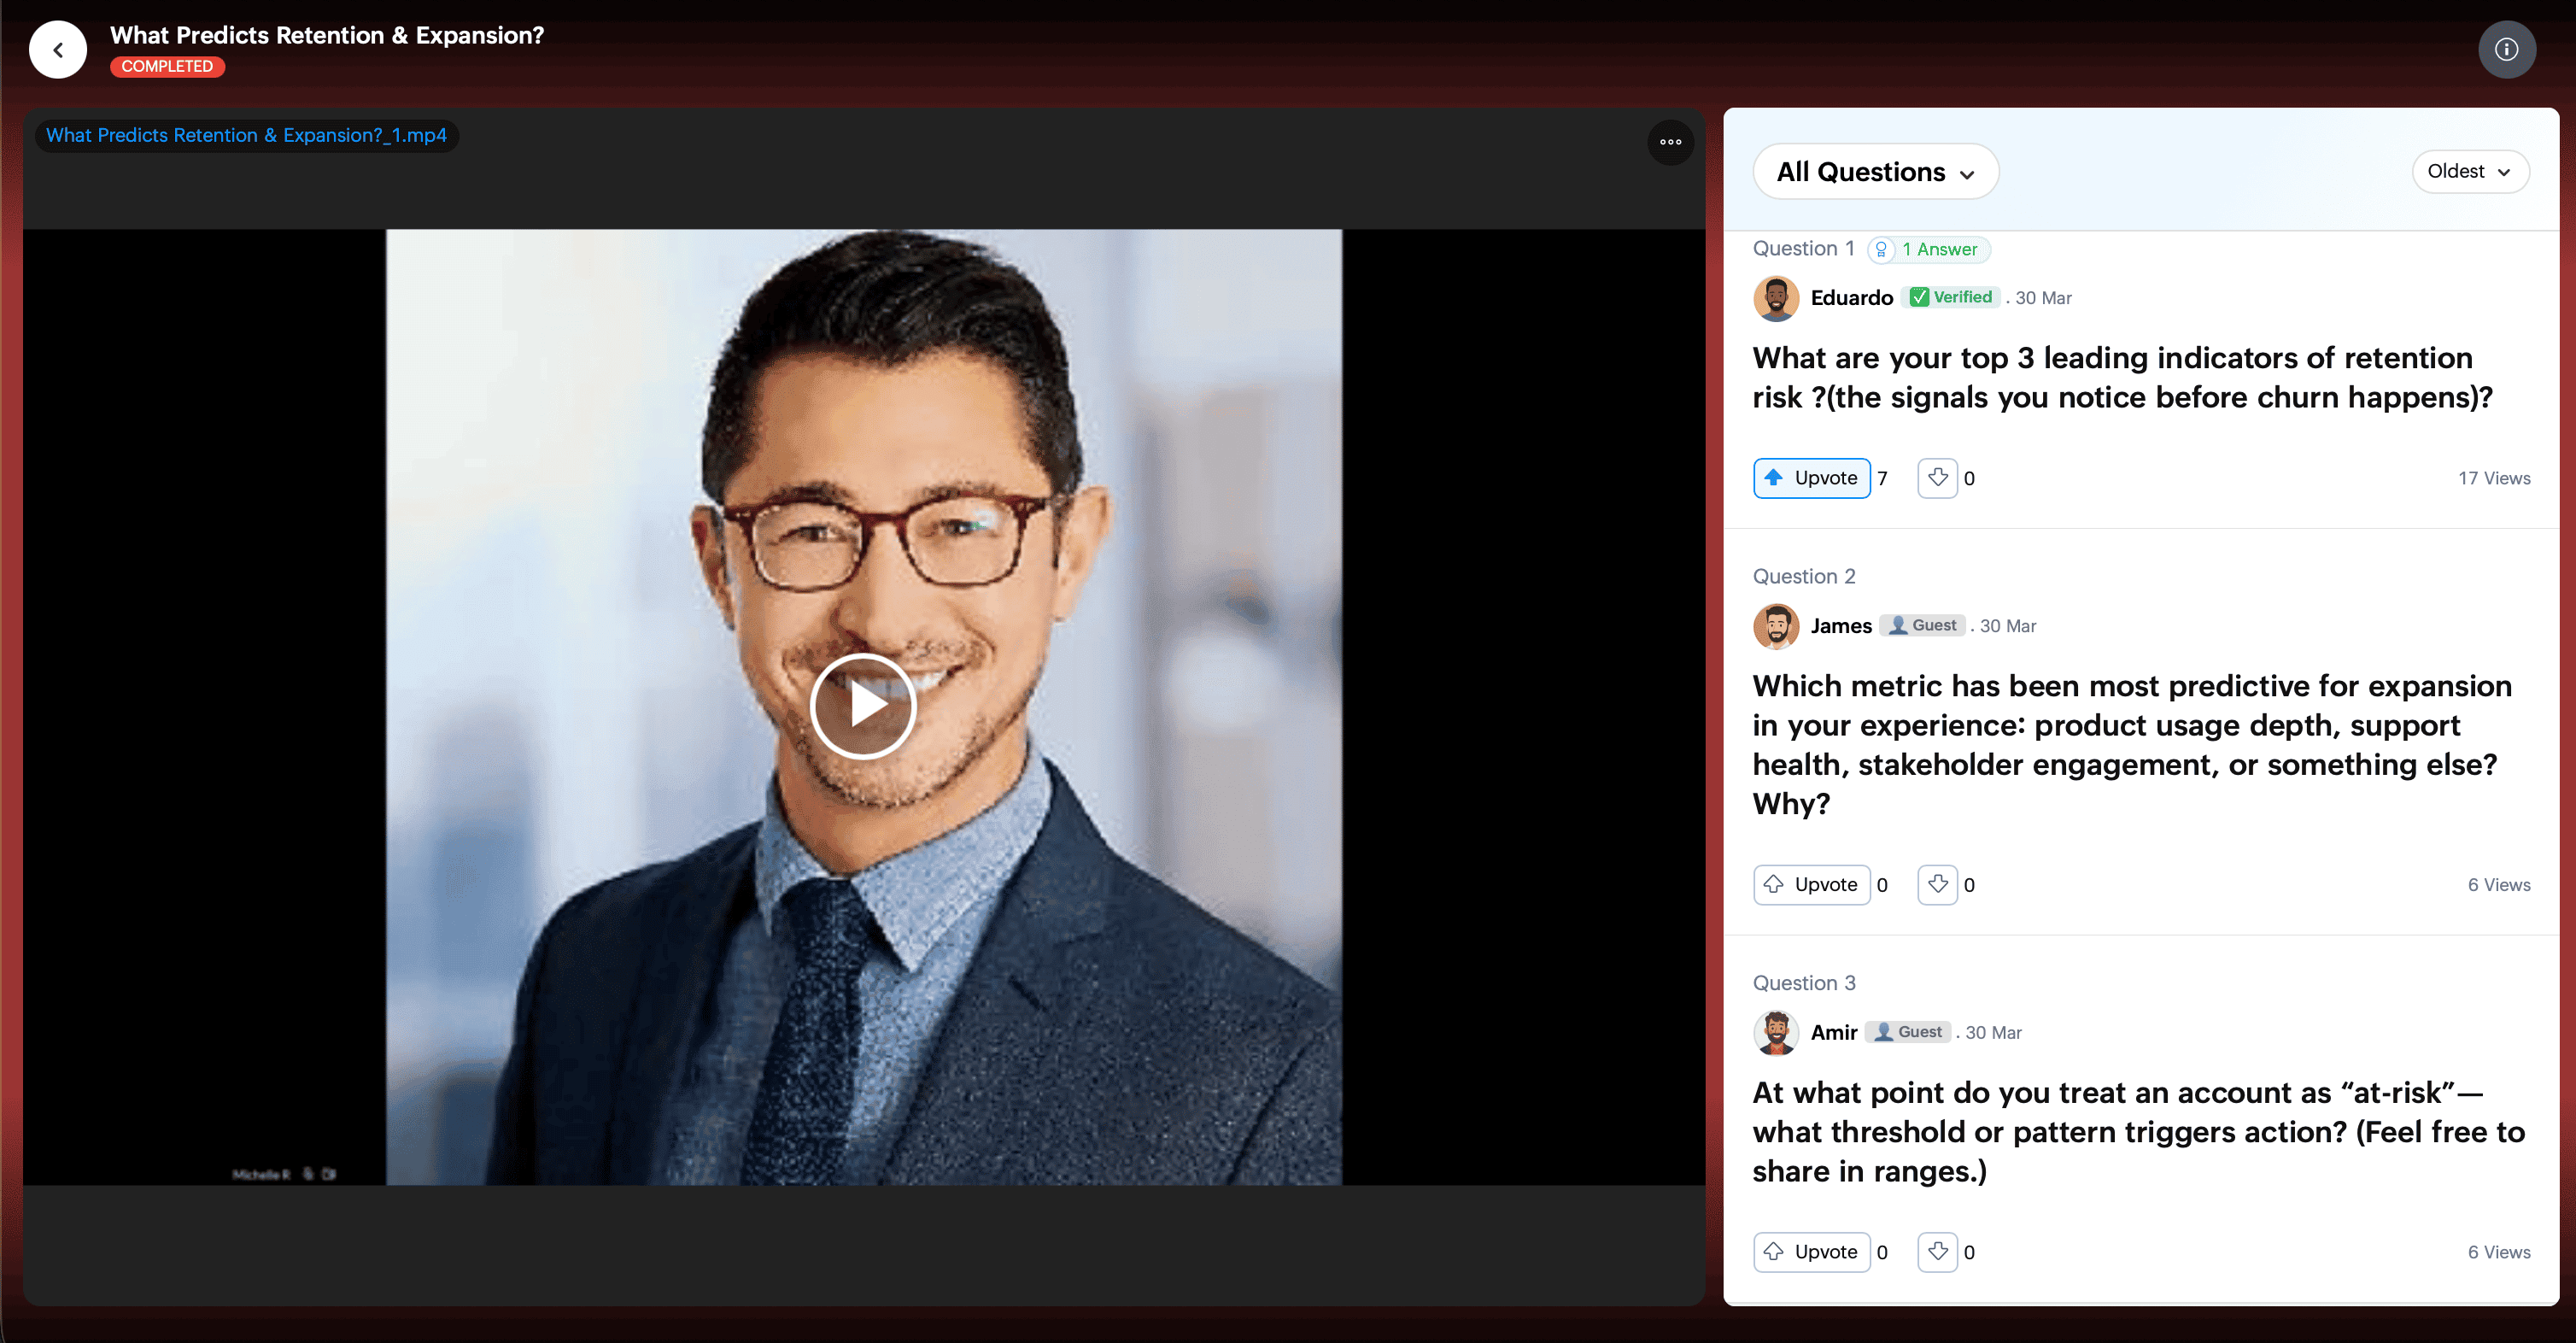Screen dimensions: 2576x1343
Task: Click the Question 2 label
Action: point(1804,576)
